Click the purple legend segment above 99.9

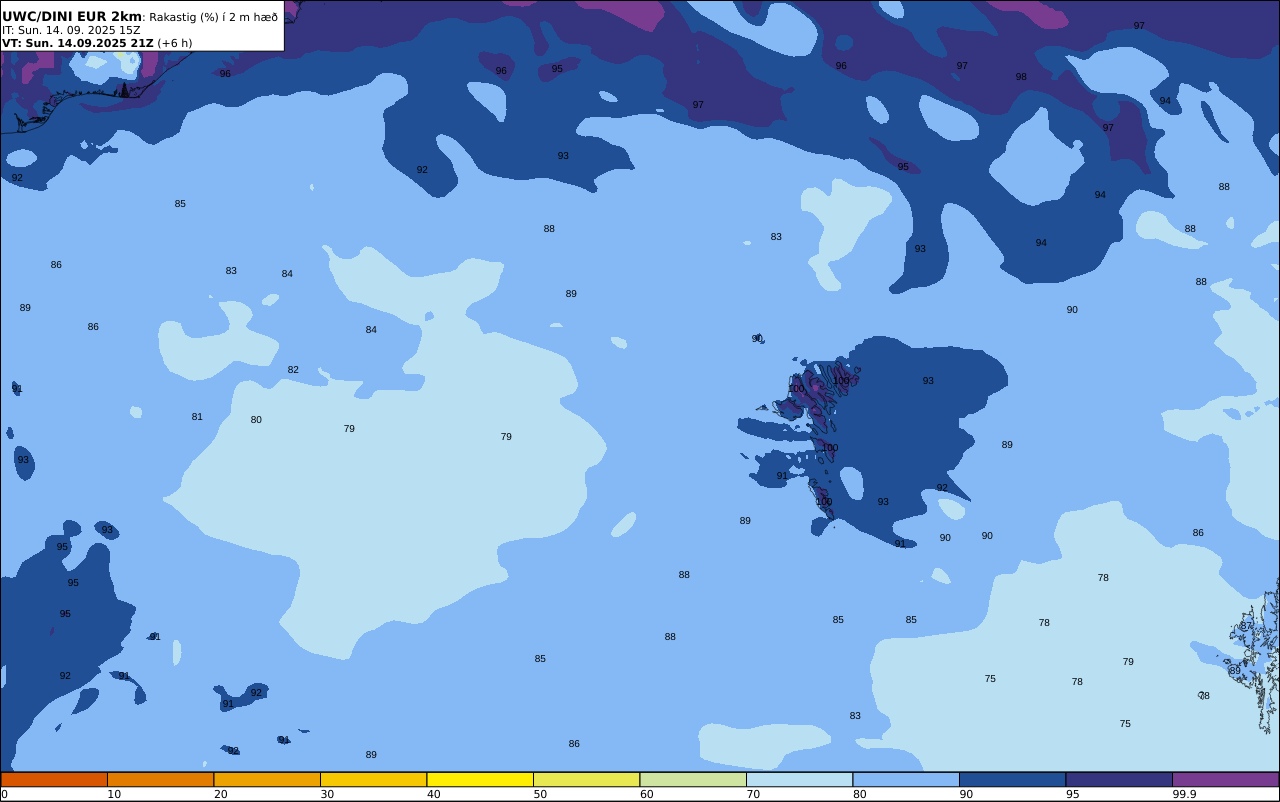tap(1225, 779)
